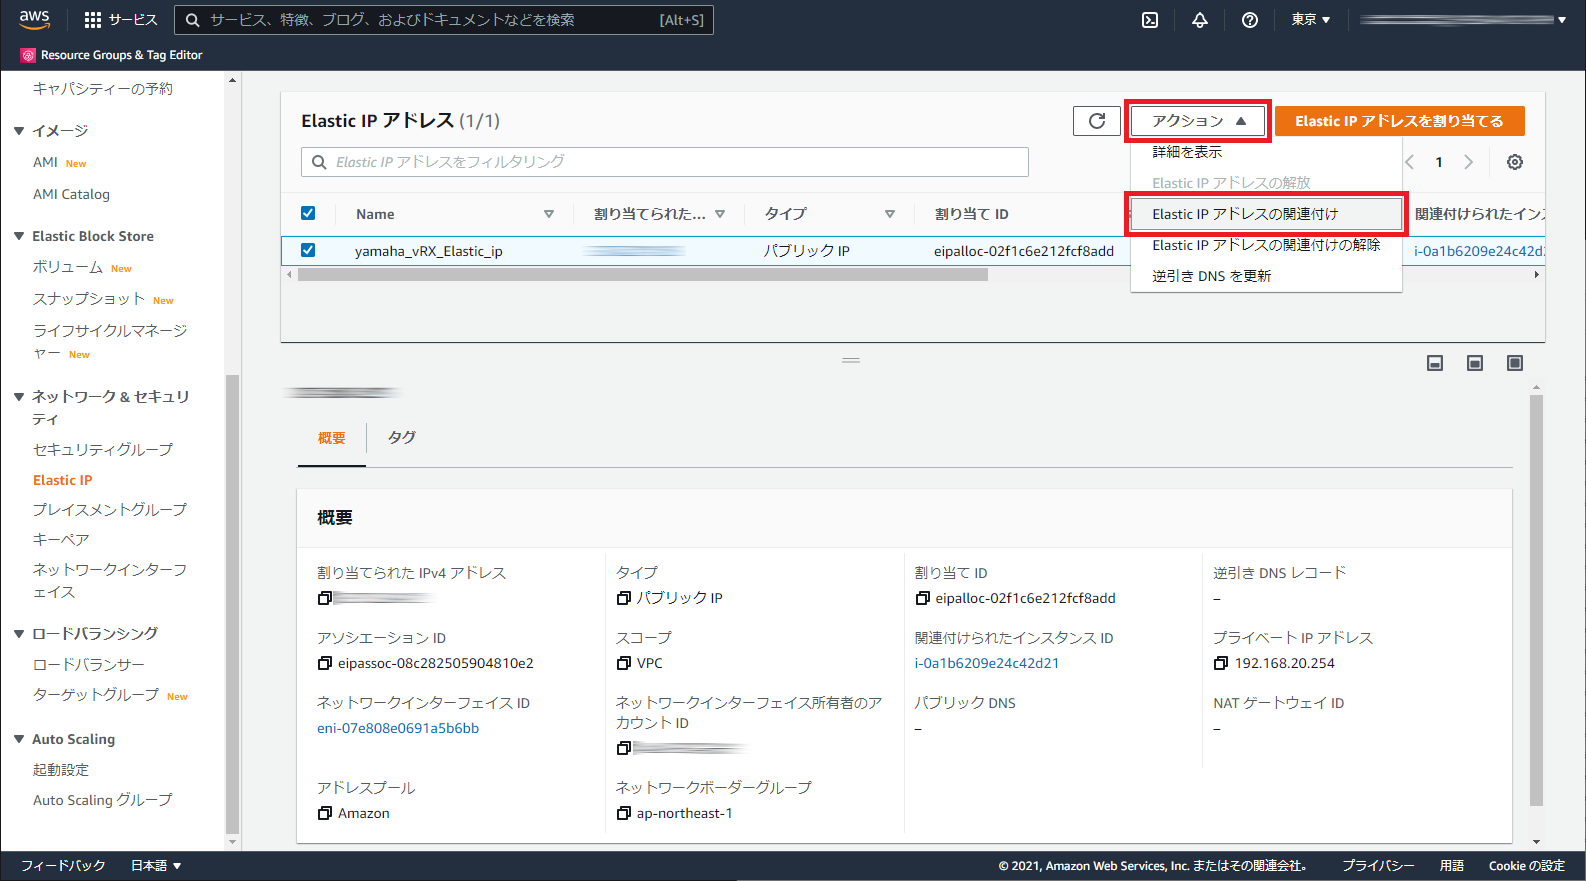Open the notifications bell icon
This screenshot has height=881, width=1586.
pos(1200,20)
